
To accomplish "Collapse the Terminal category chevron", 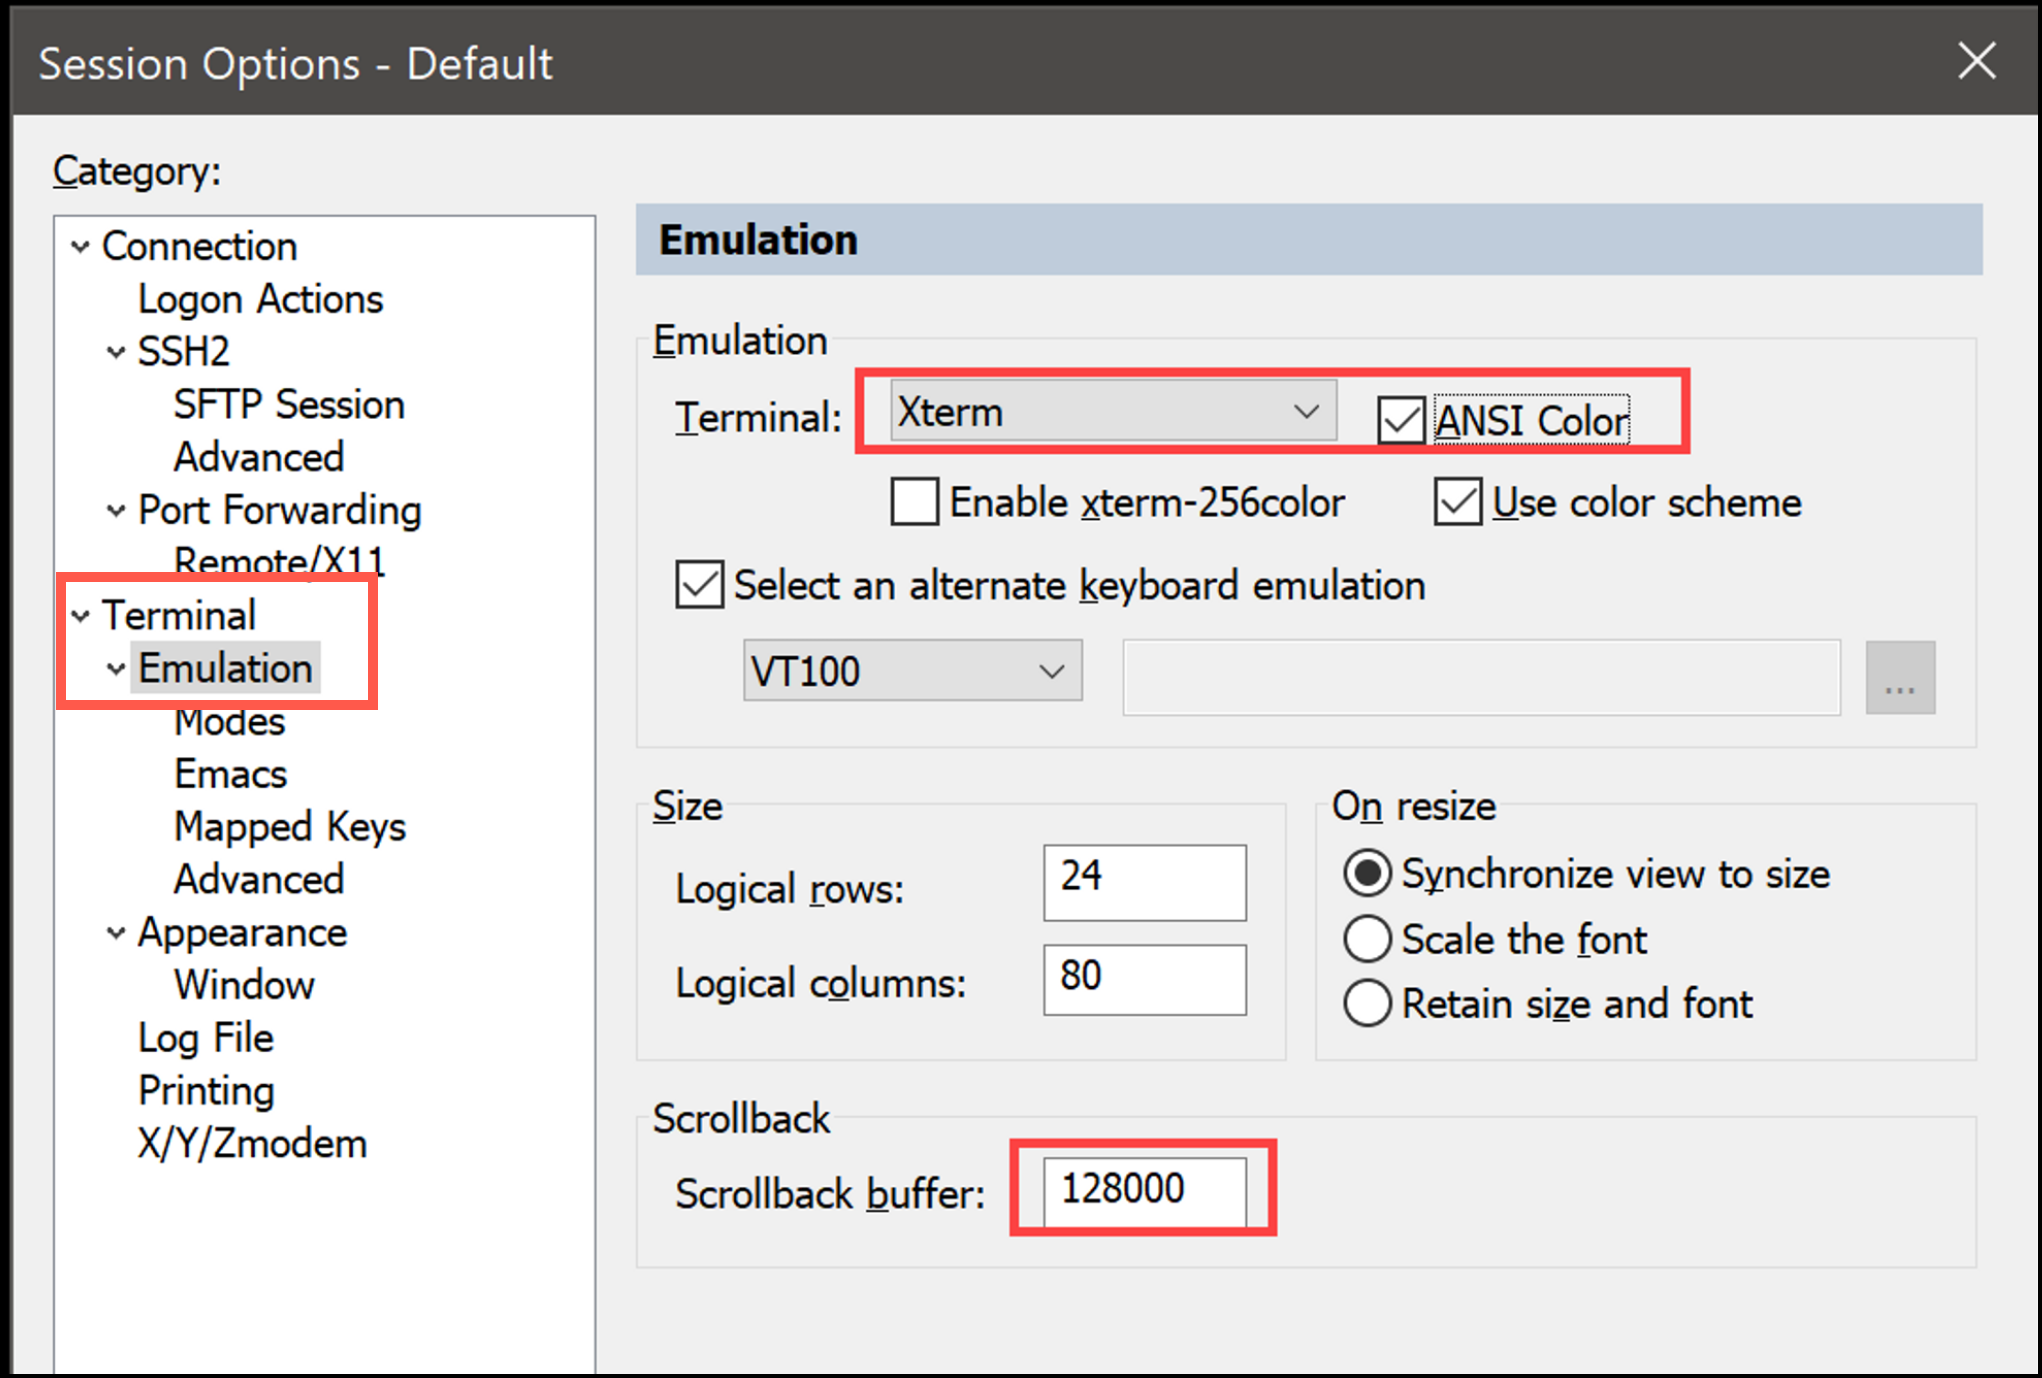I will pos(81,616).
